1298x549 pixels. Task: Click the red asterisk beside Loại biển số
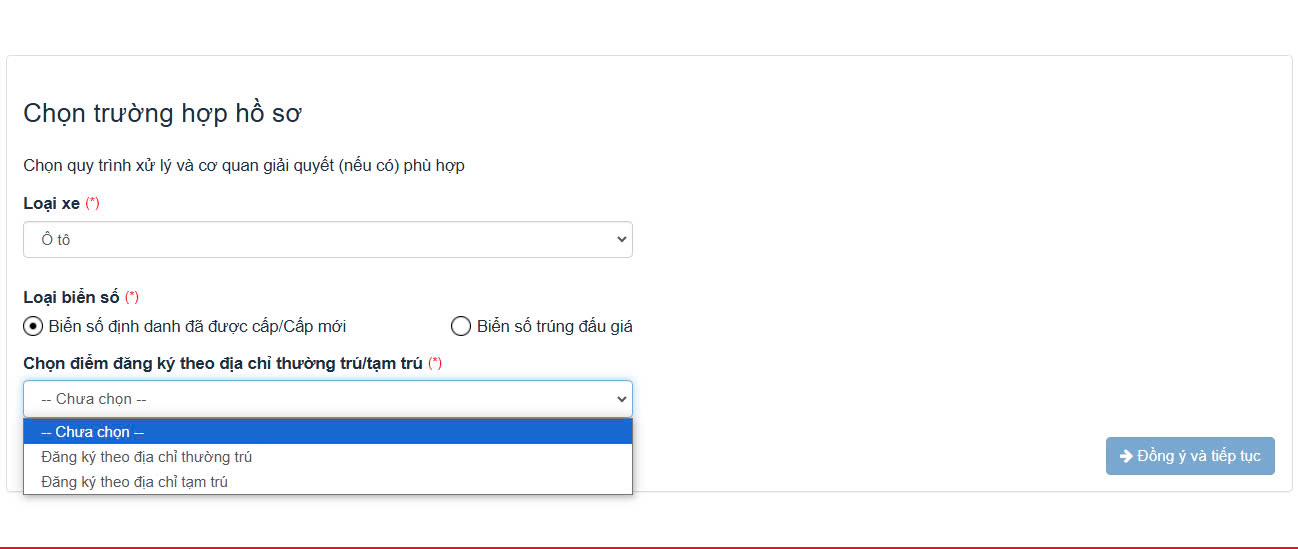(131, 297)
